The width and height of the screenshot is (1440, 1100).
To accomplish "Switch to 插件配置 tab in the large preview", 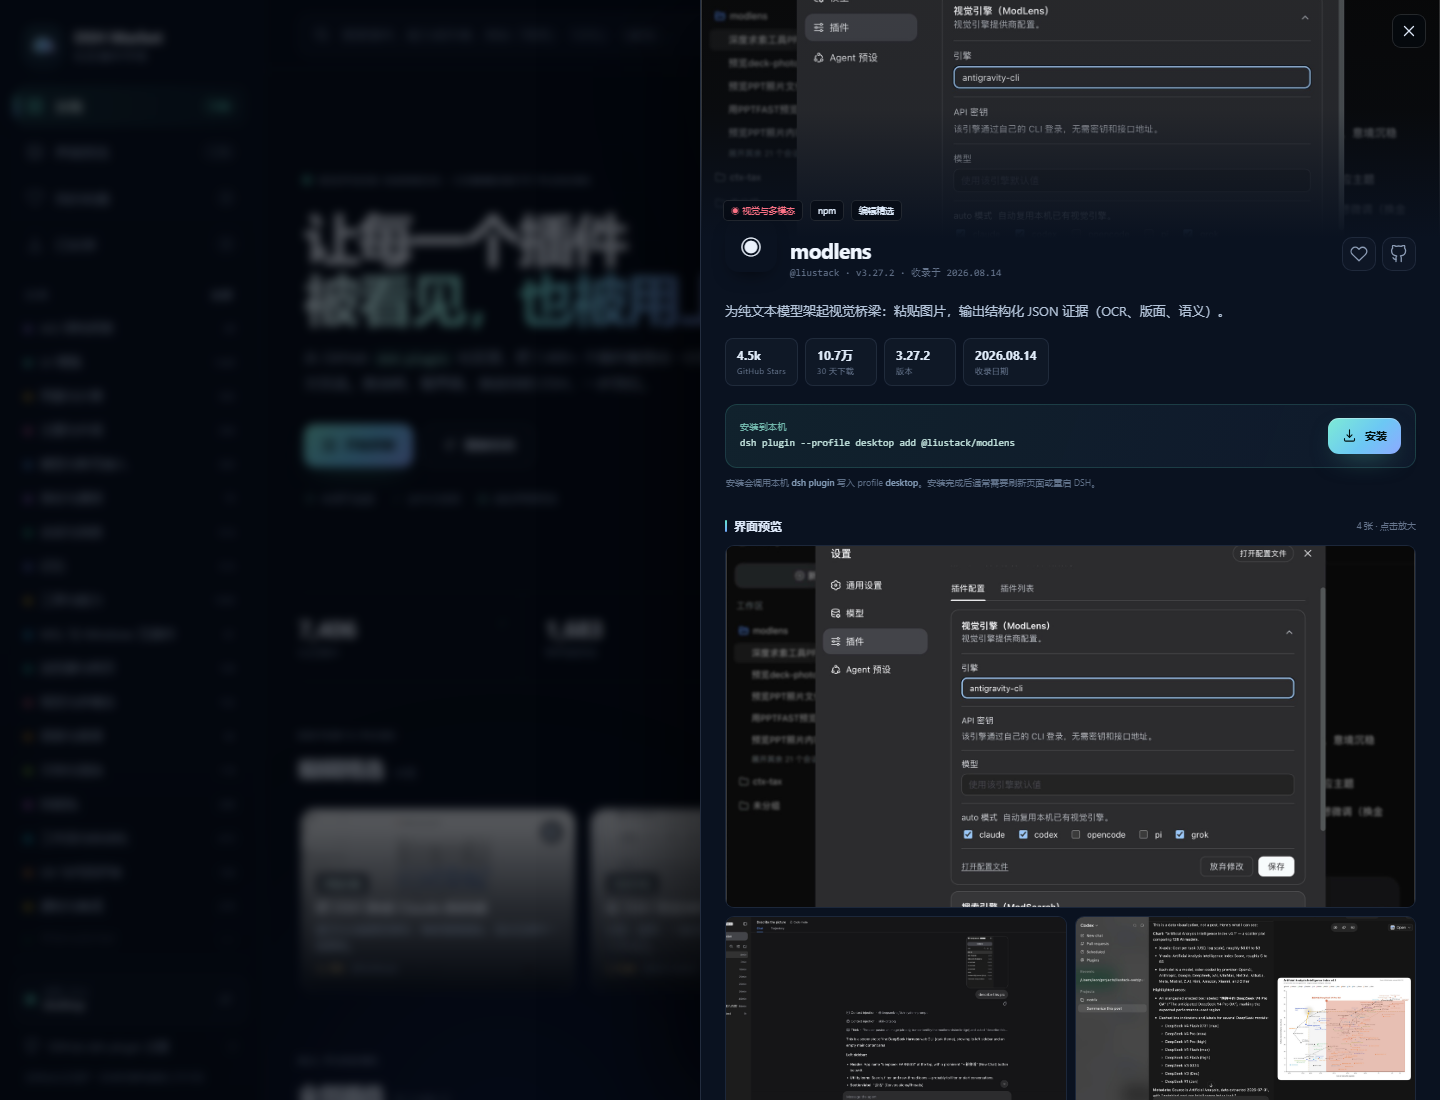I will (967, 588).
